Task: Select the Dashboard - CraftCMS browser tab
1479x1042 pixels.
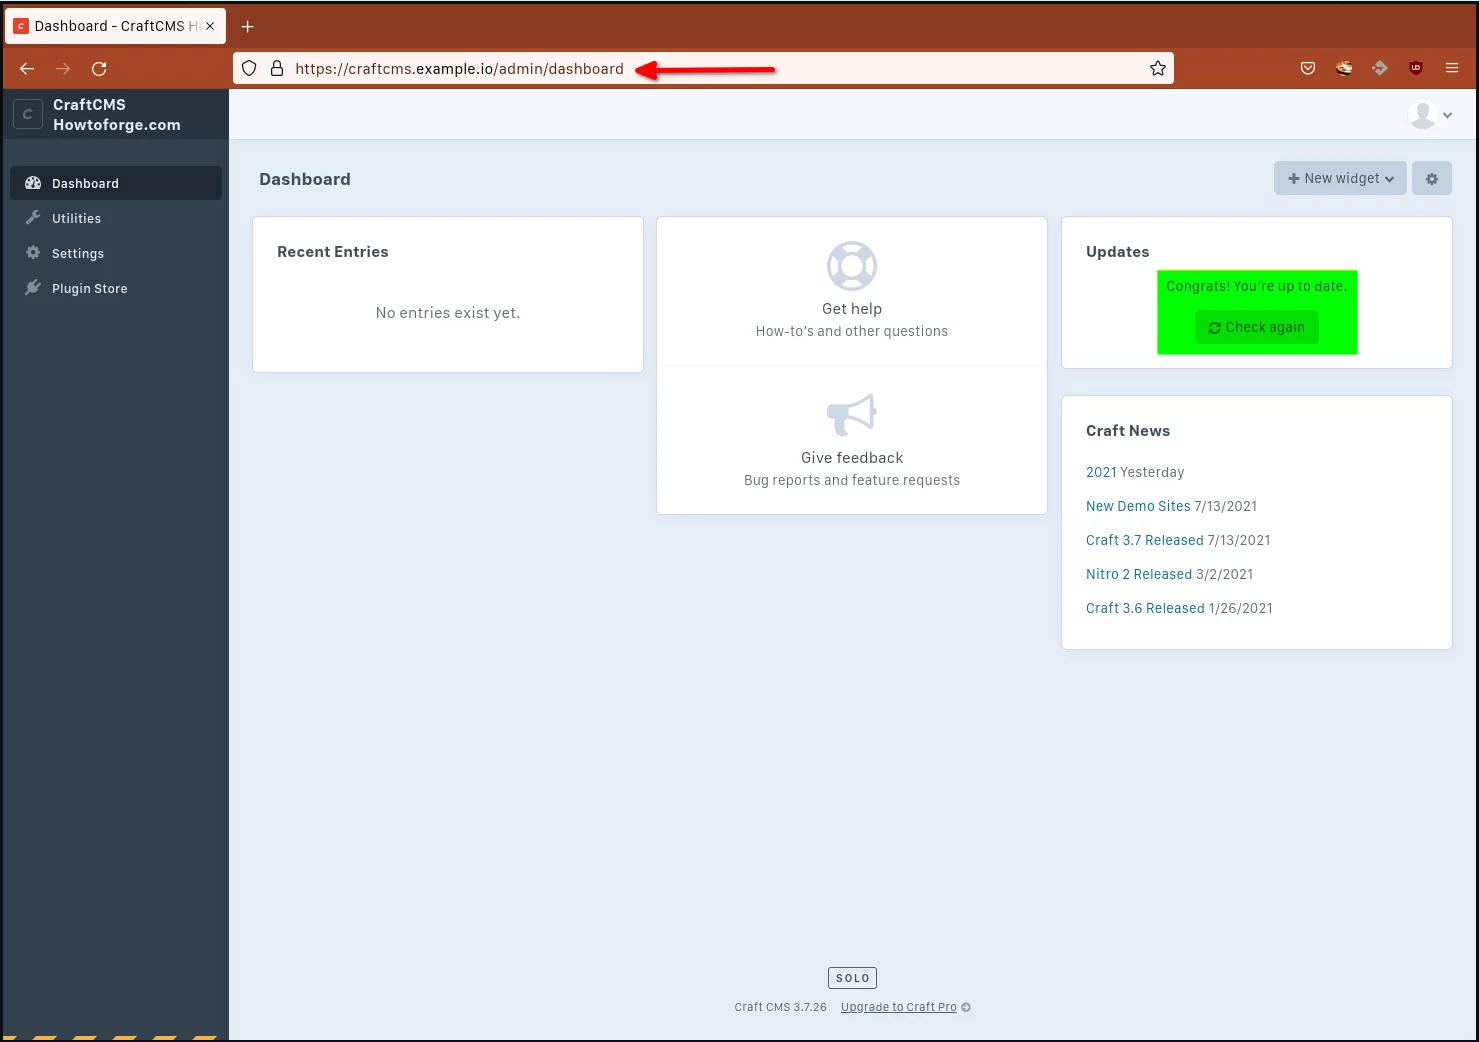Action: (116, 26)
